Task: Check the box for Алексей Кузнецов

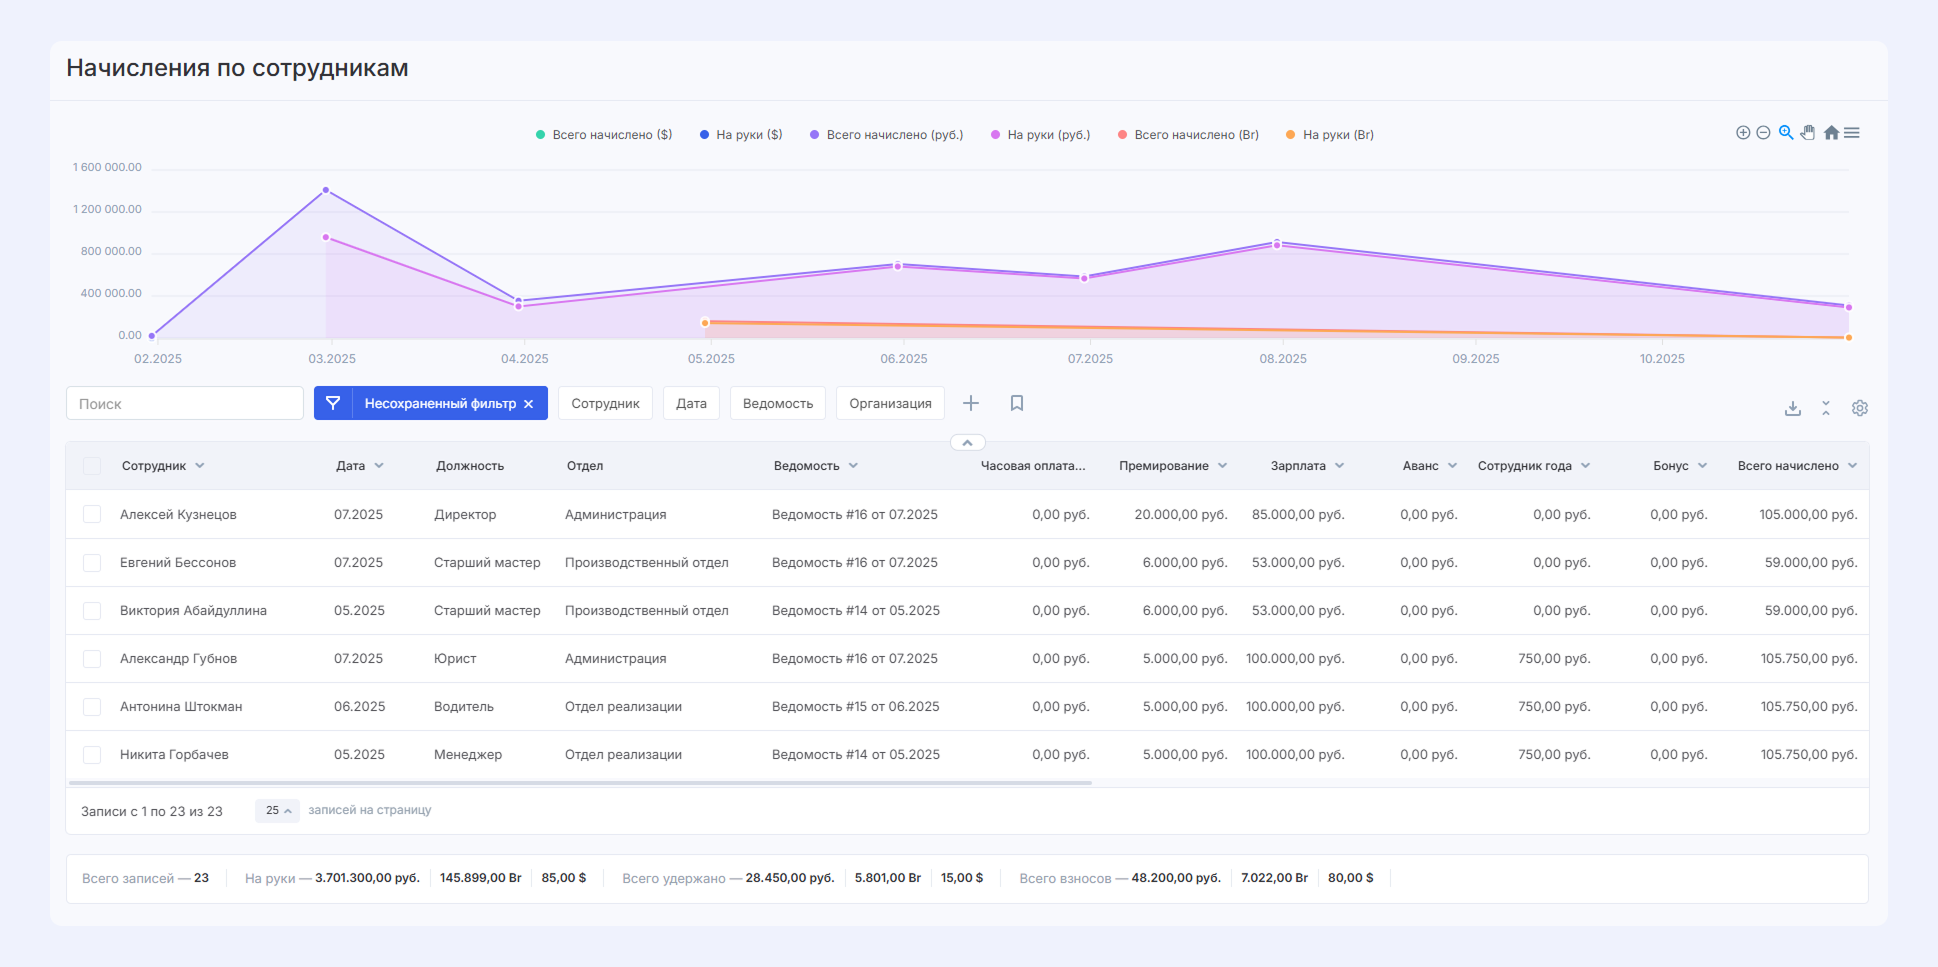Action: (x=92, y=514)
